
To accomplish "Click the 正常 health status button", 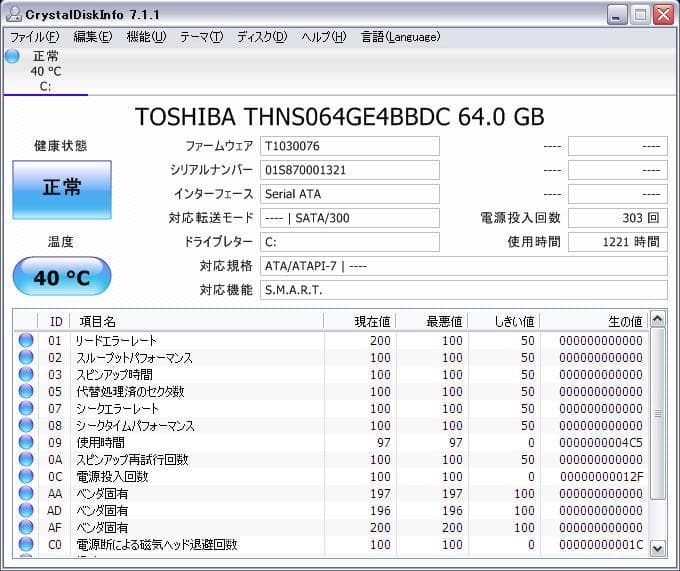I will coord(62,189).
